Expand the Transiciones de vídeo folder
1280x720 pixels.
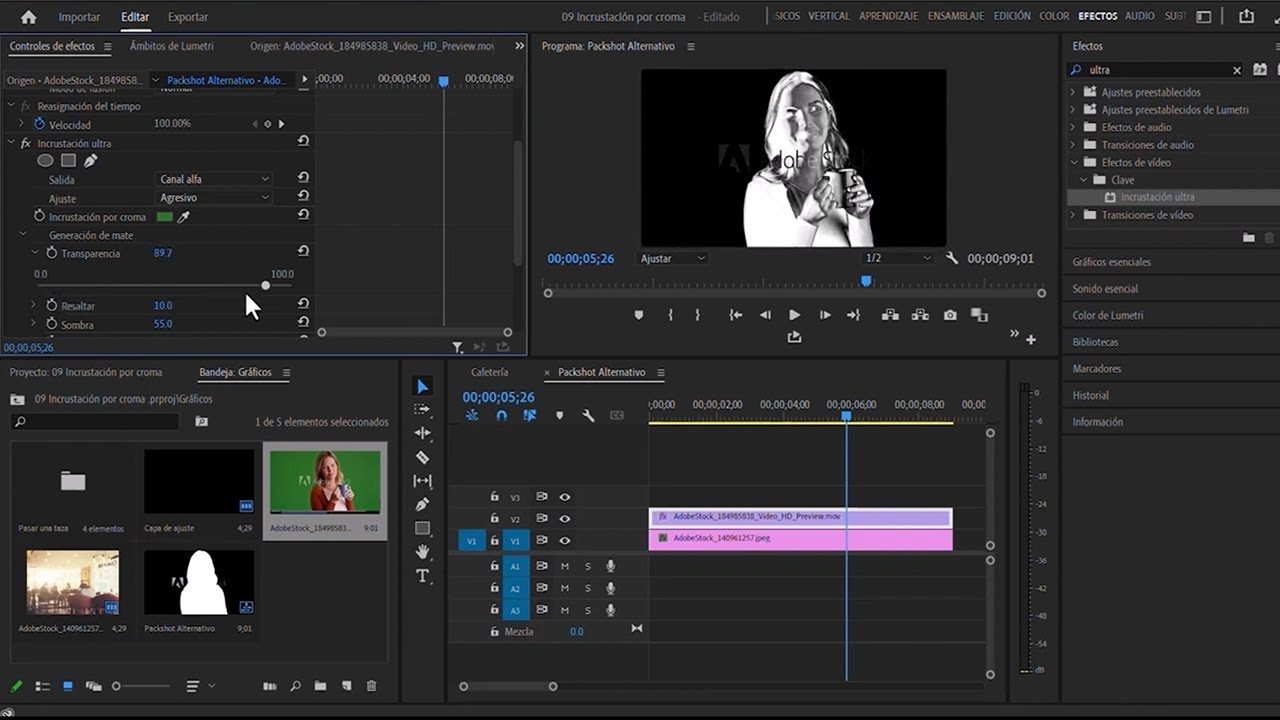[x=1074, y=215]
